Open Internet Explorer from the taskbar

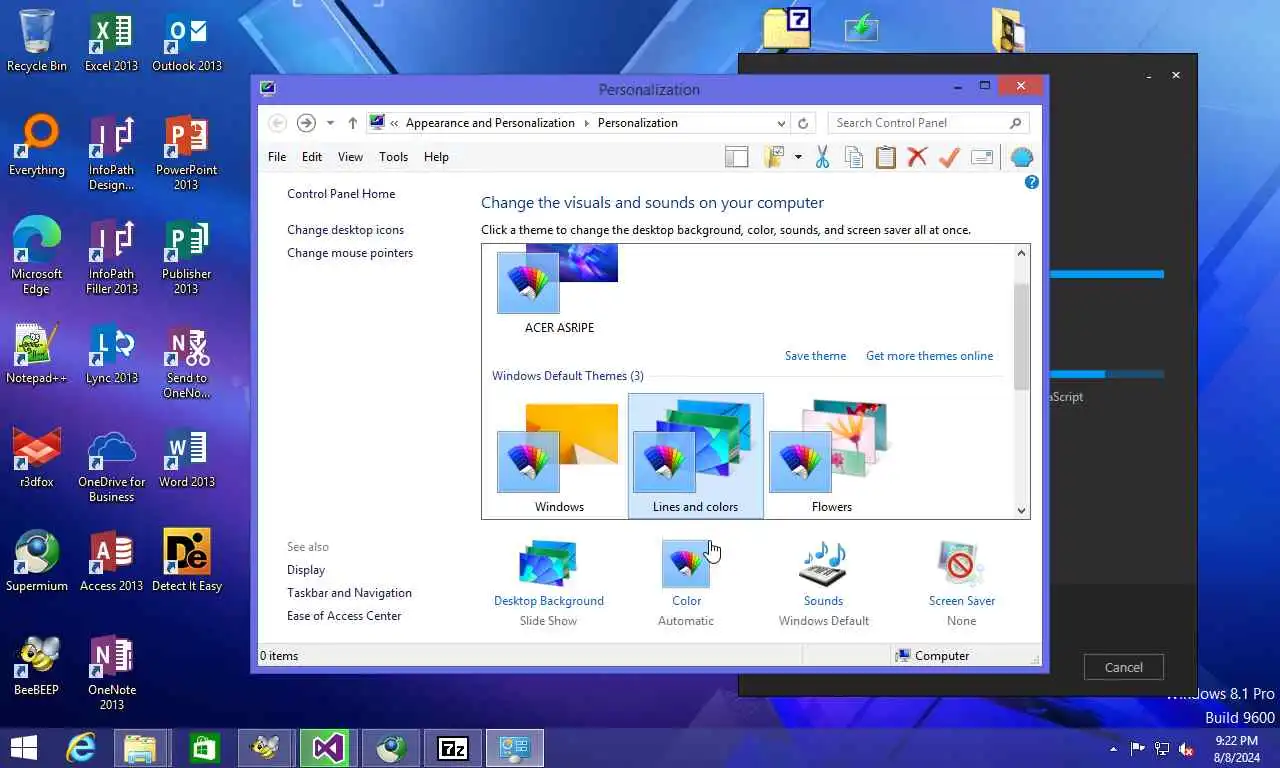tap(81, 748)
